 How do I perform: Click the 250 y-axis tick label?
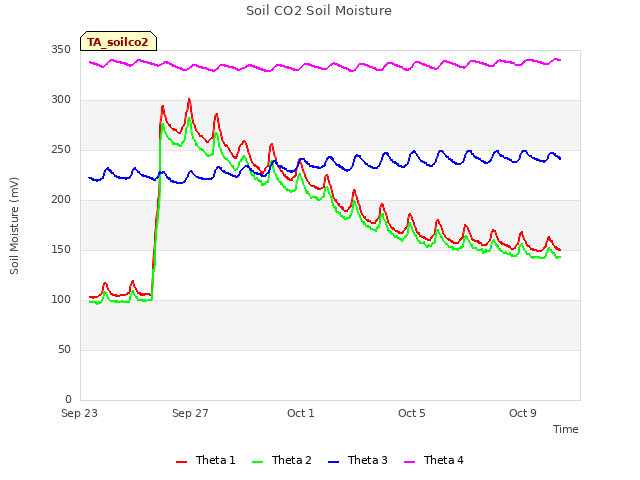61,150
